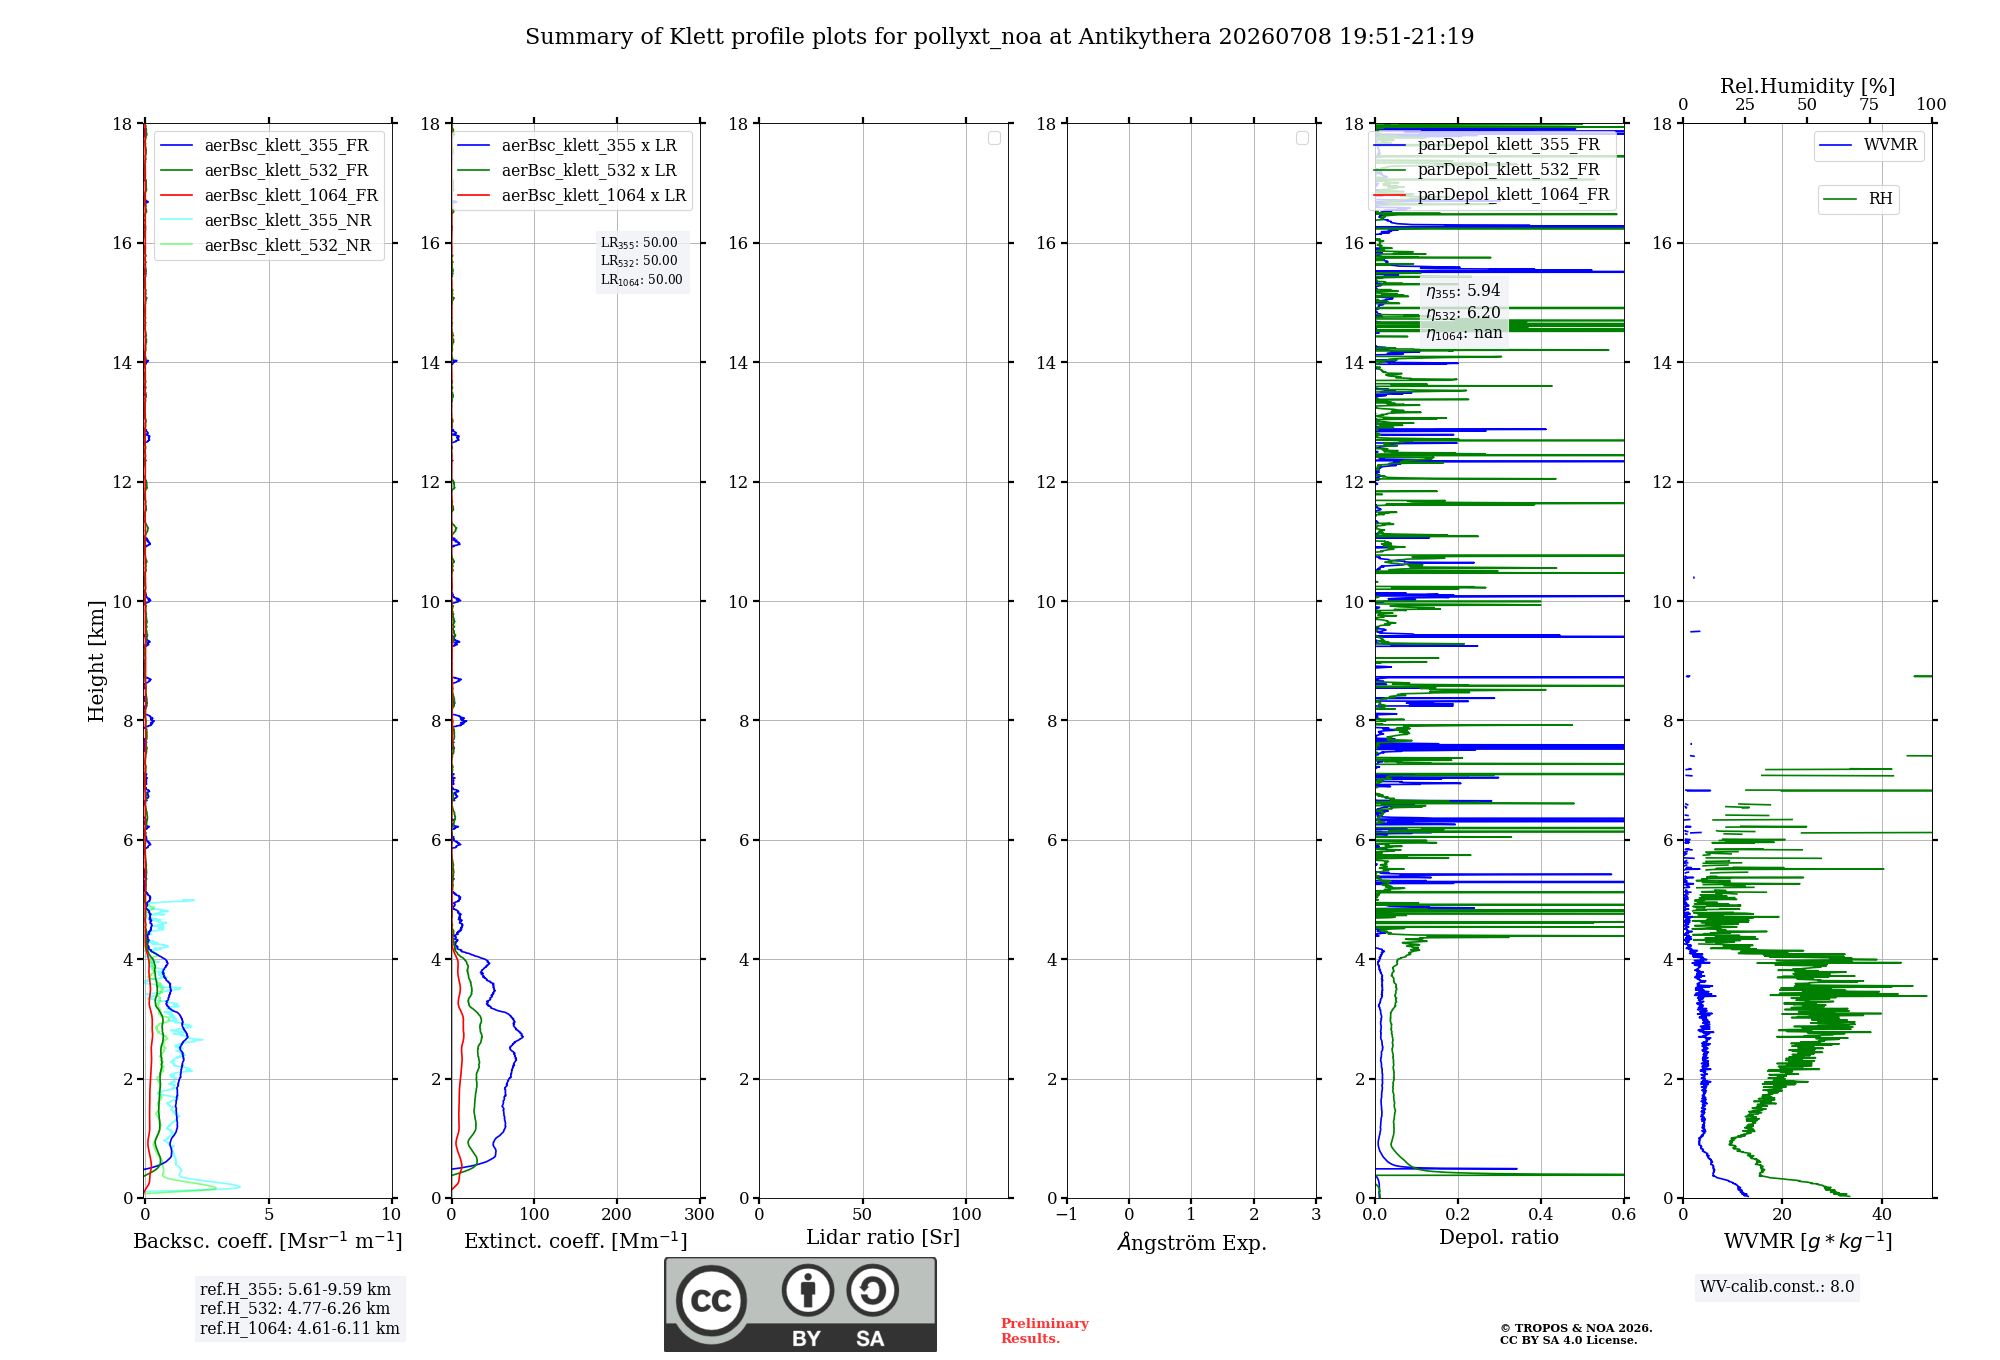Click the Rel.Humidity [%] top axis label
2000x1360 pixels.
[x=1807, y=86]
